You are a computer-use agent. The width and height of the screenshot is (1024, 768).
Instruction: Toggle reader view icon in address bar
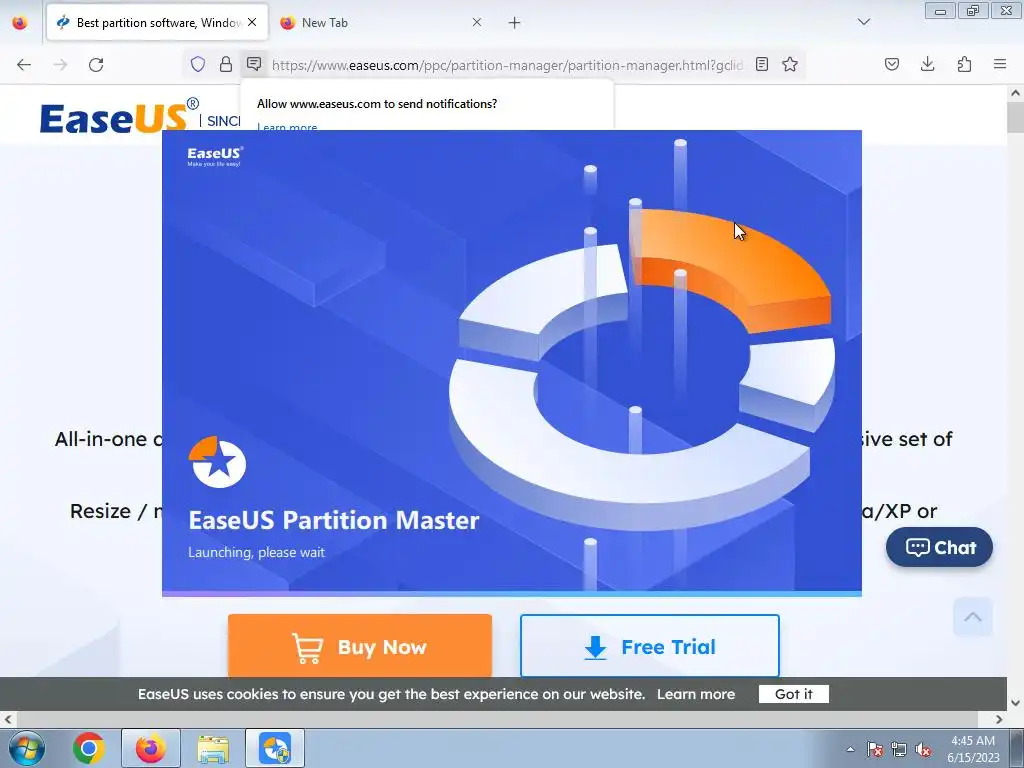[x=761, y=64]
